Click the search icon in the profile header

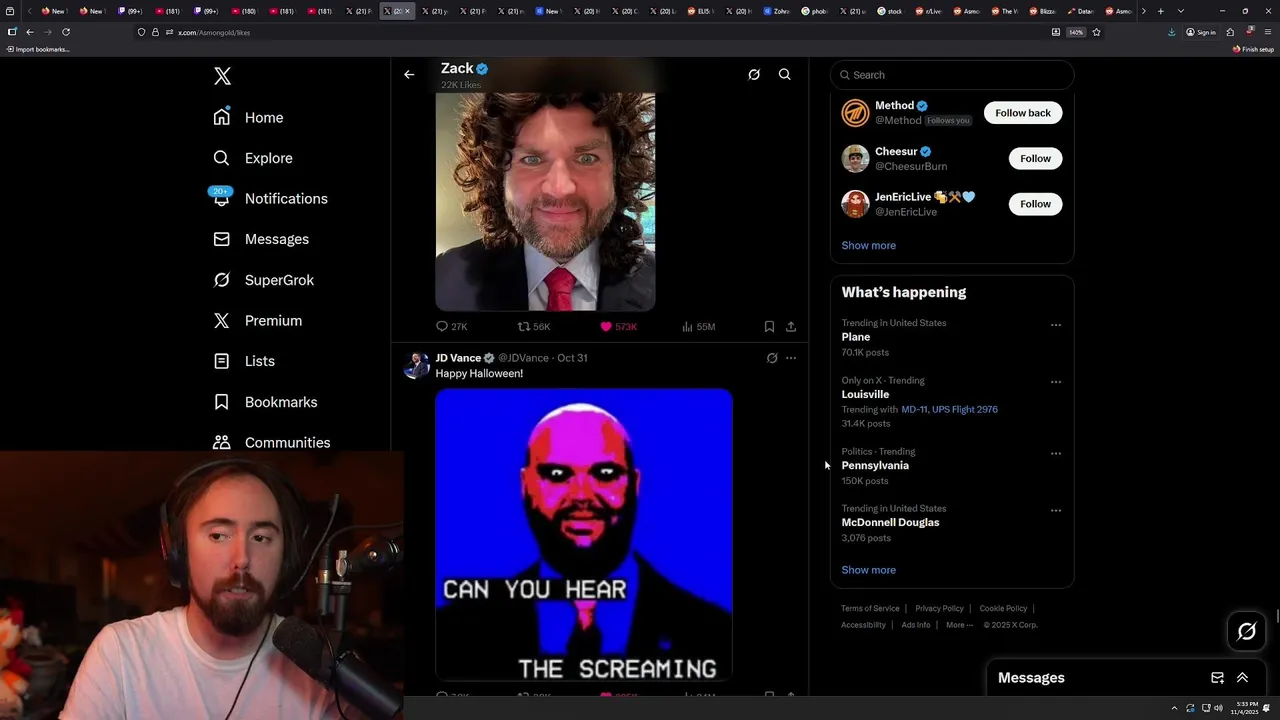[x=785, y=74]
